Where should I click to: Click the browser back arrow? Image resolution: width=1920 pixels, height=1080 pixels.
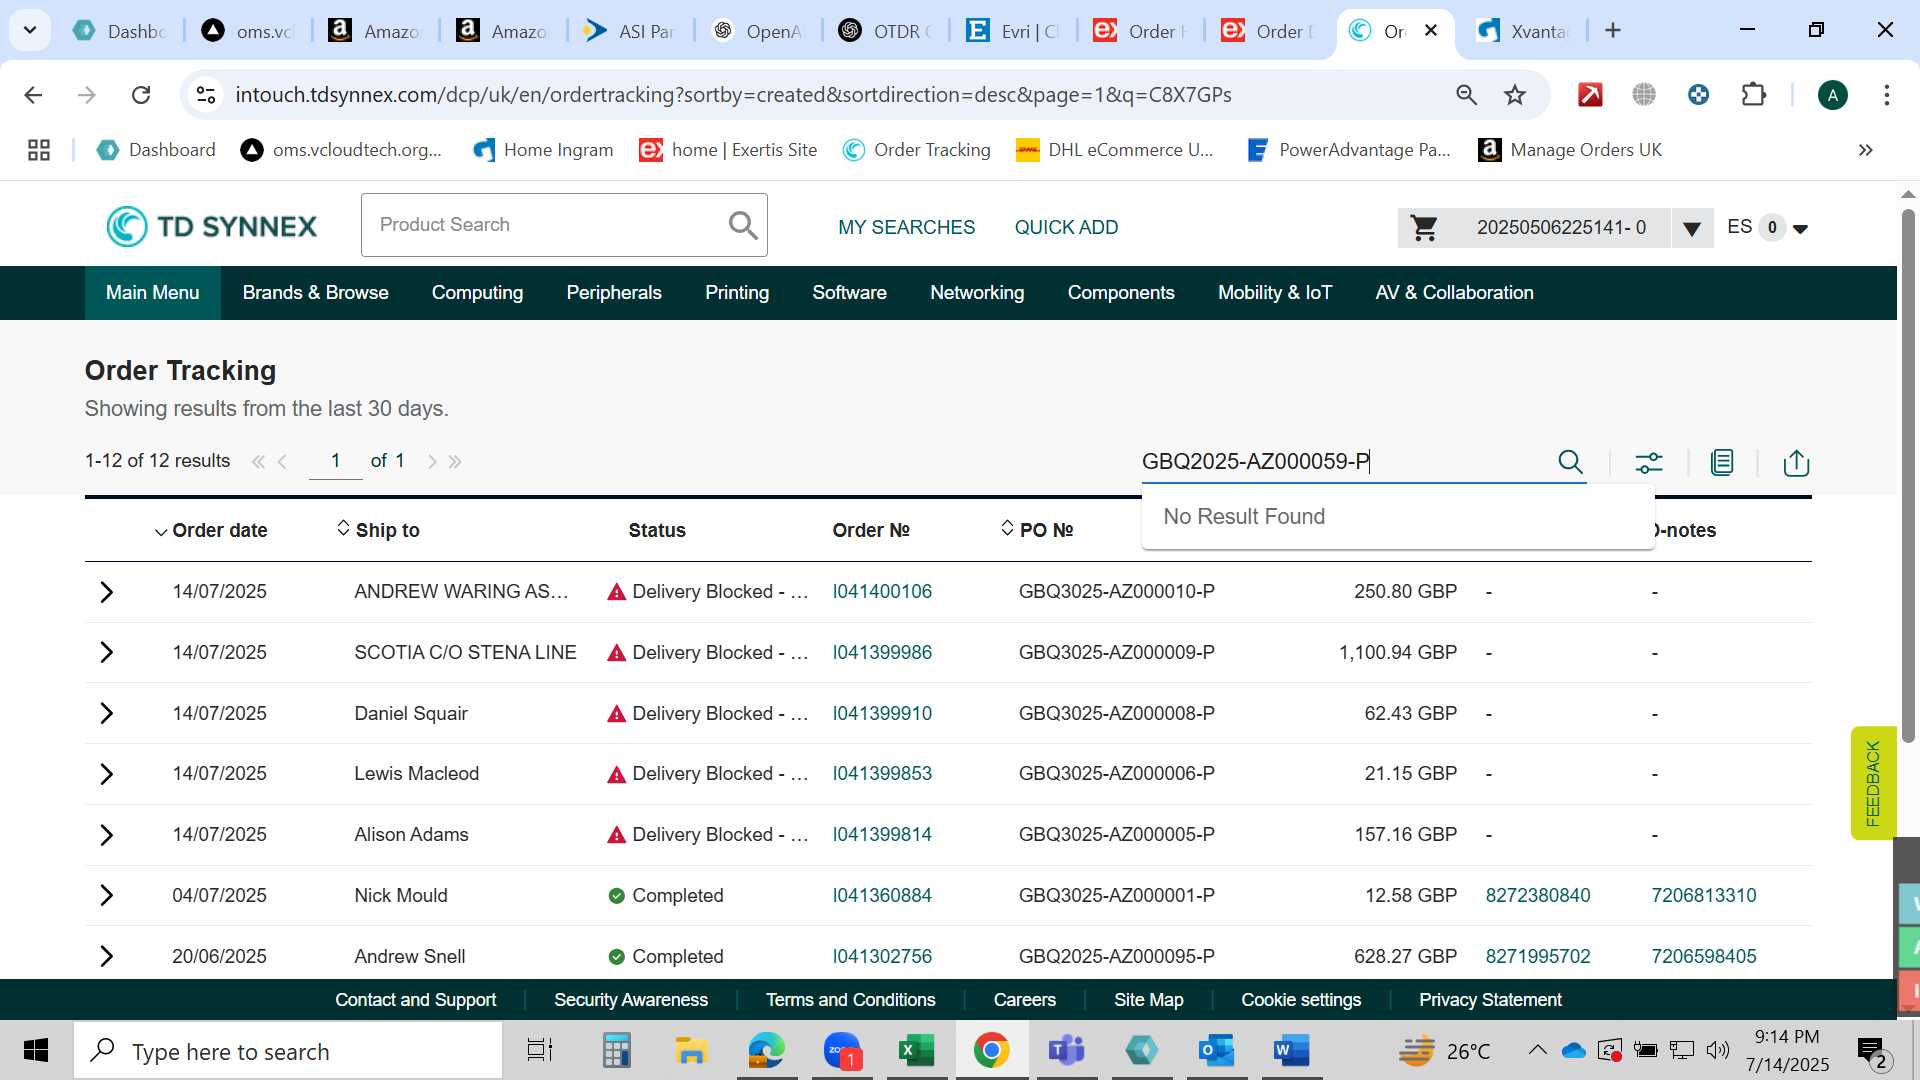pos(33,95)
